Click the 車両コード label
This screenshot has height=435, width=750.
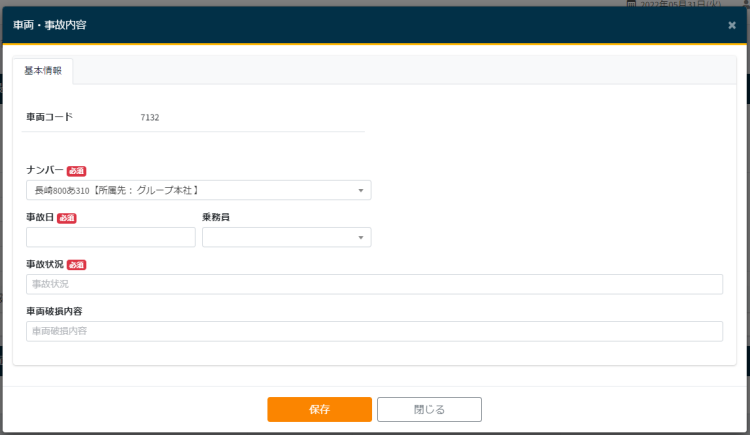[49, 117]
